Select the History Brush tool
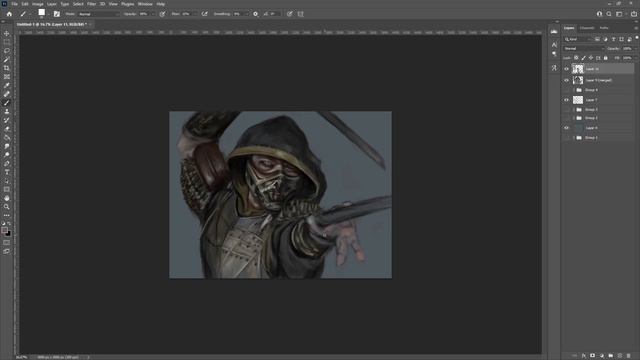This screenshot has height=360, width=640. point(7,120)
